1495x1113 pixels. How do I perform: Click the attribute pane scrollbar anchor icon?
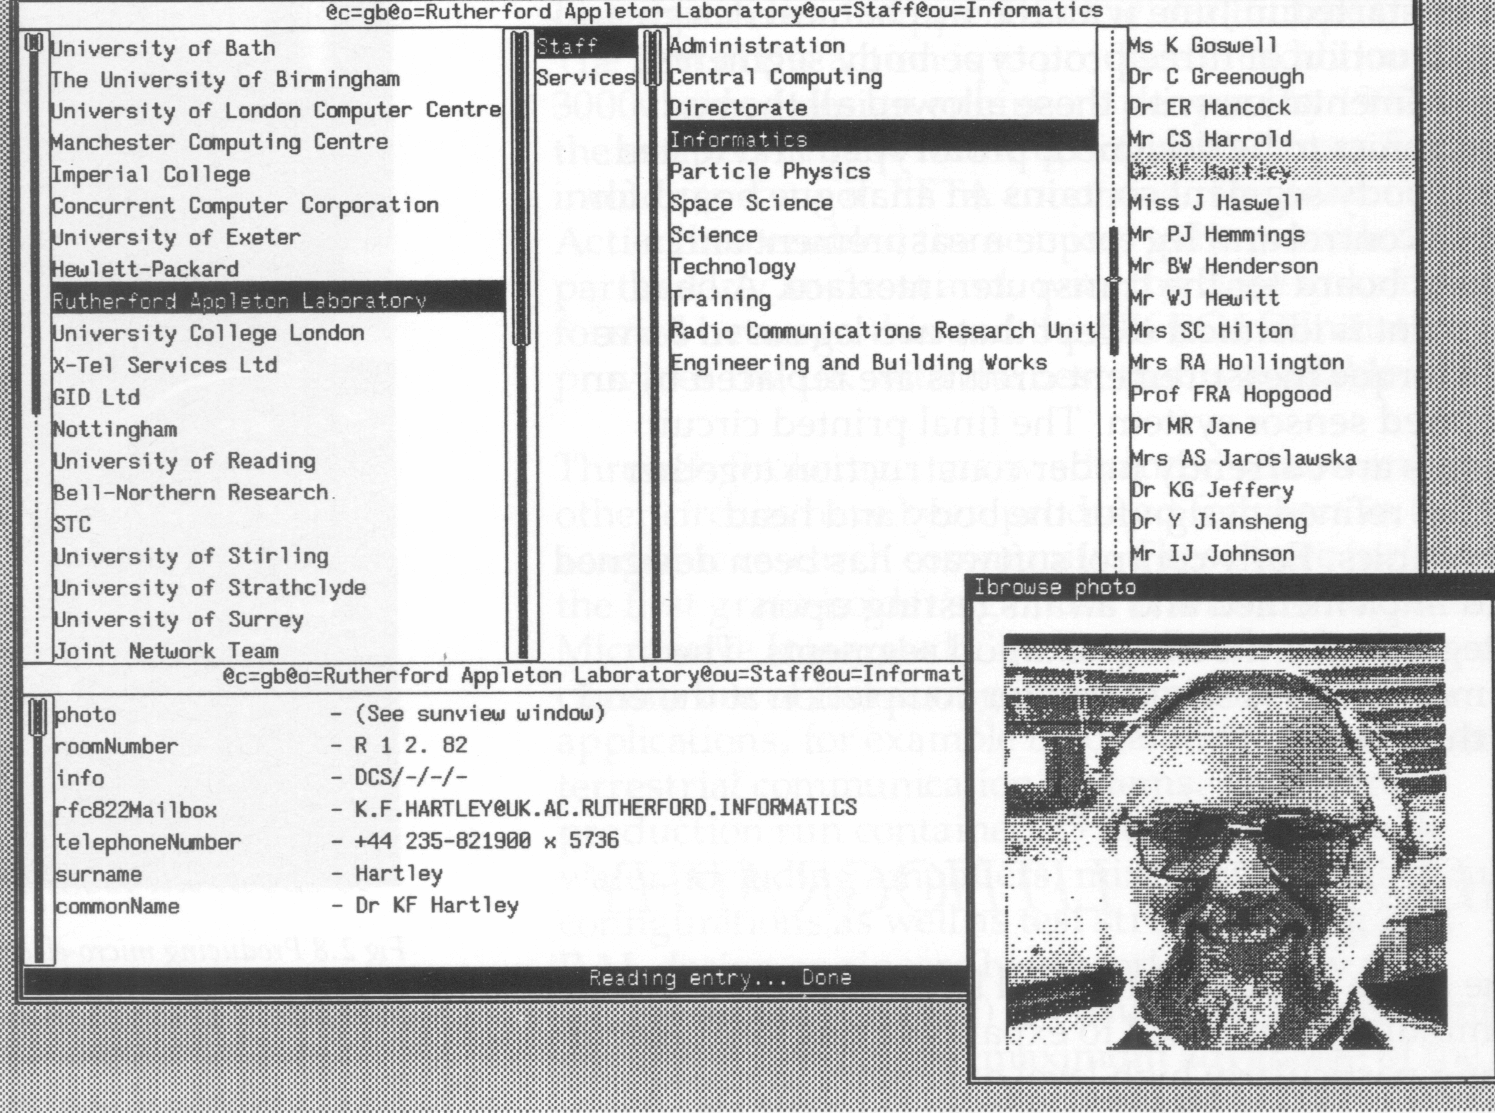coord(38,703)
